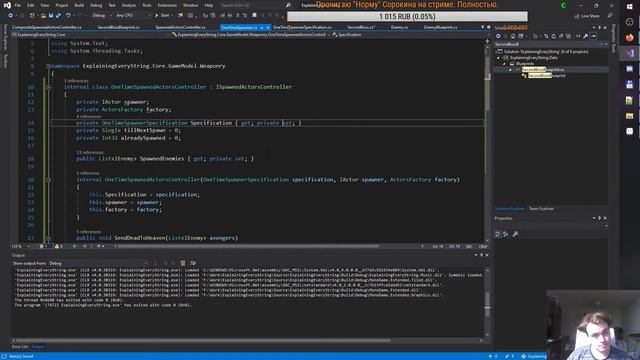Screen dimensions: 640x360
Task: Open the Windows Start button
Action: tap(629, 7)
